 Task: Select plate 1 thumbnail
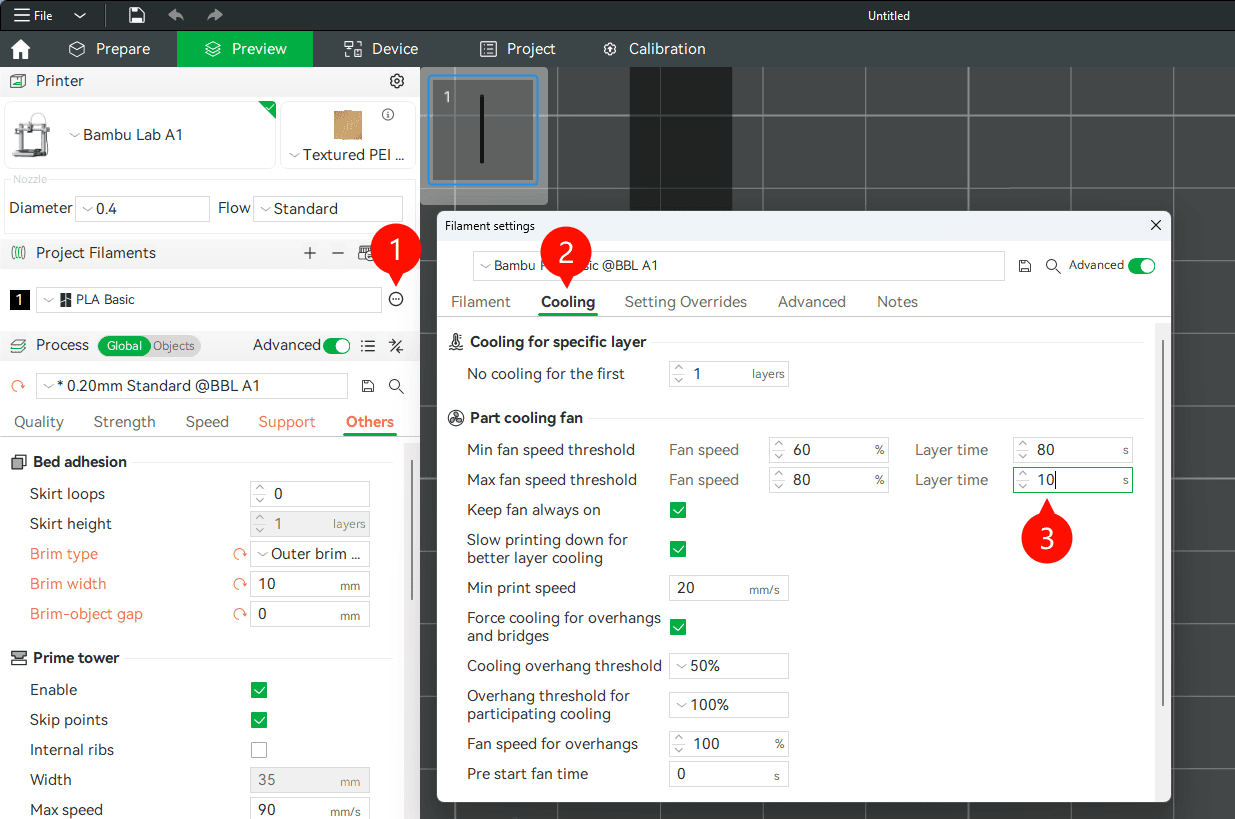(482, 128)
